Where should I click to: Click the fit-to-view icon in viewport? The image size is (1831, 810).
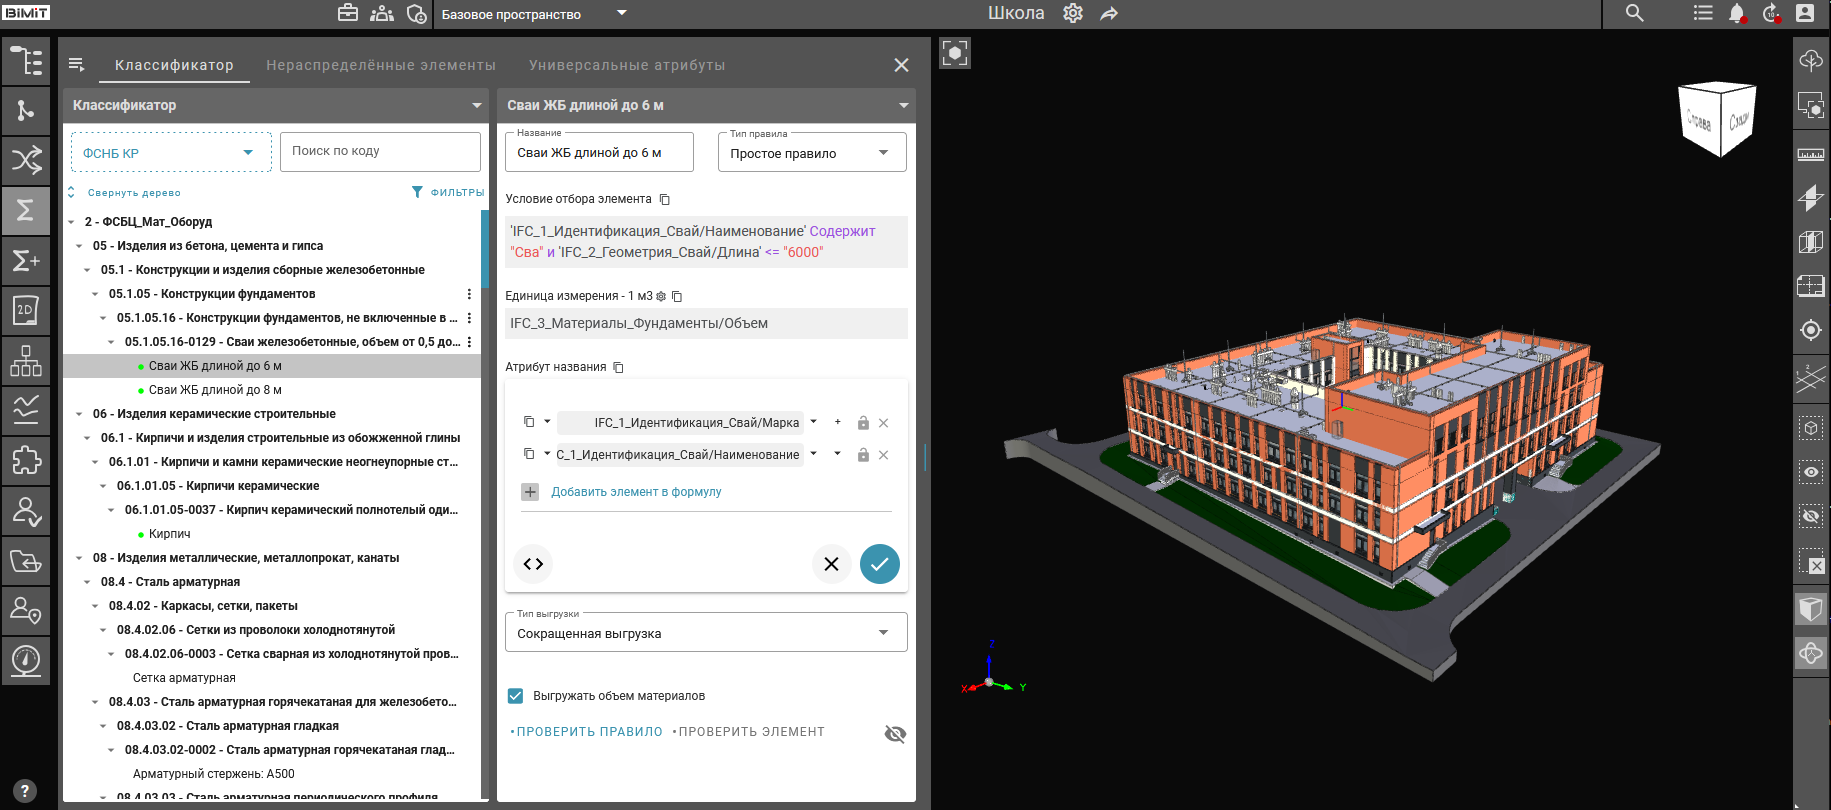click(955, 53)
